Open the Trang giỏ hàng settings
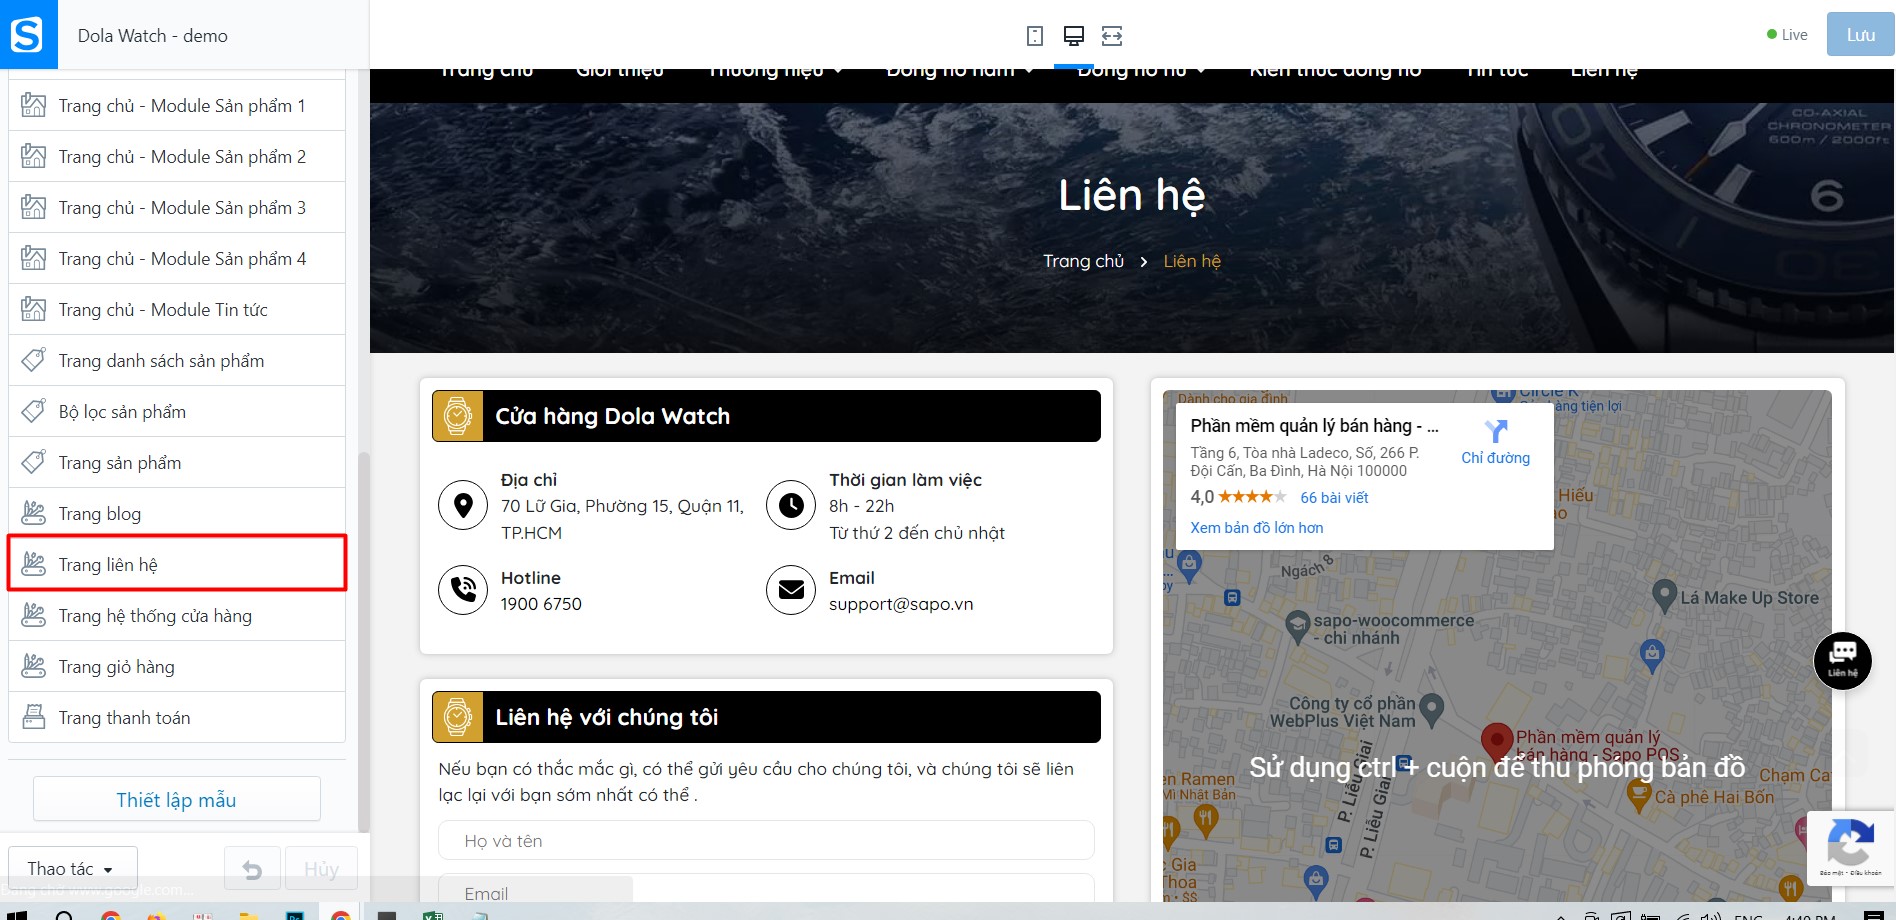 177,666
